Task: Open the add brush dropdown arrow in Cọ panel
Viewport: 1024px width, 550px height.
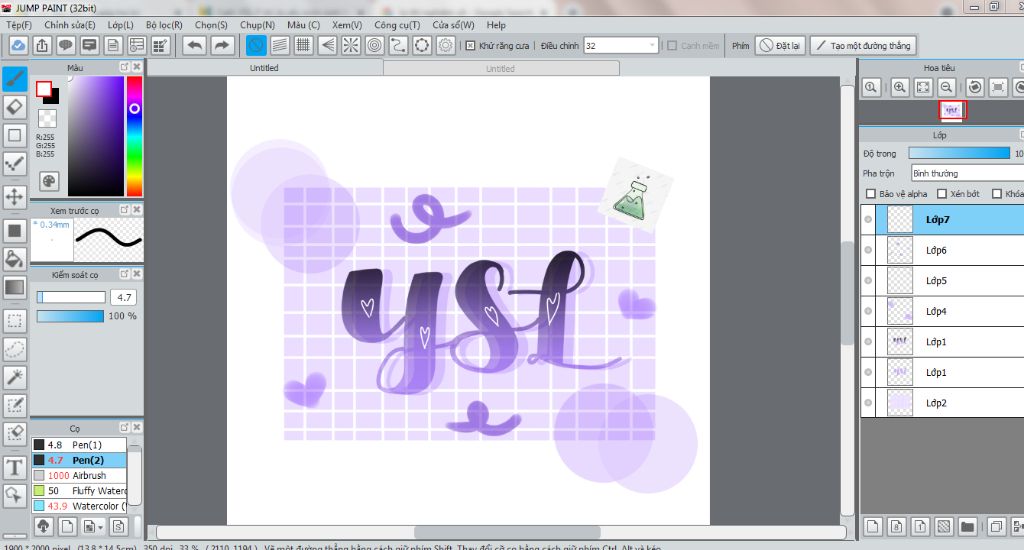Action: (x=101, y=526)
